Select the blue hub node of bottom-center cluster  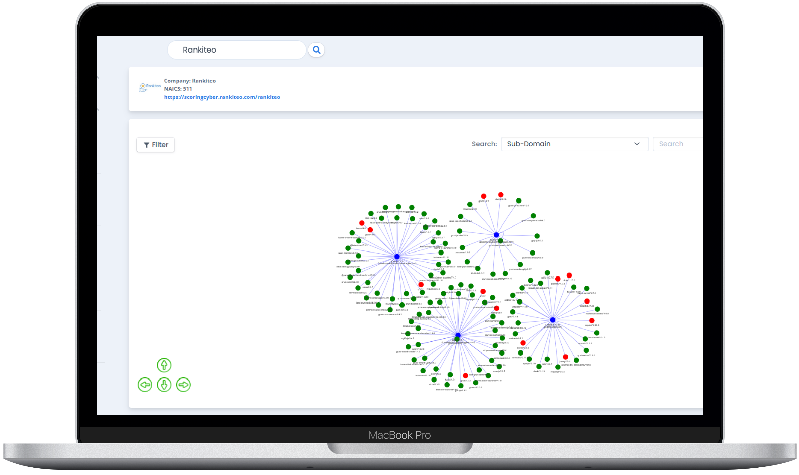[x=457, y=335]
